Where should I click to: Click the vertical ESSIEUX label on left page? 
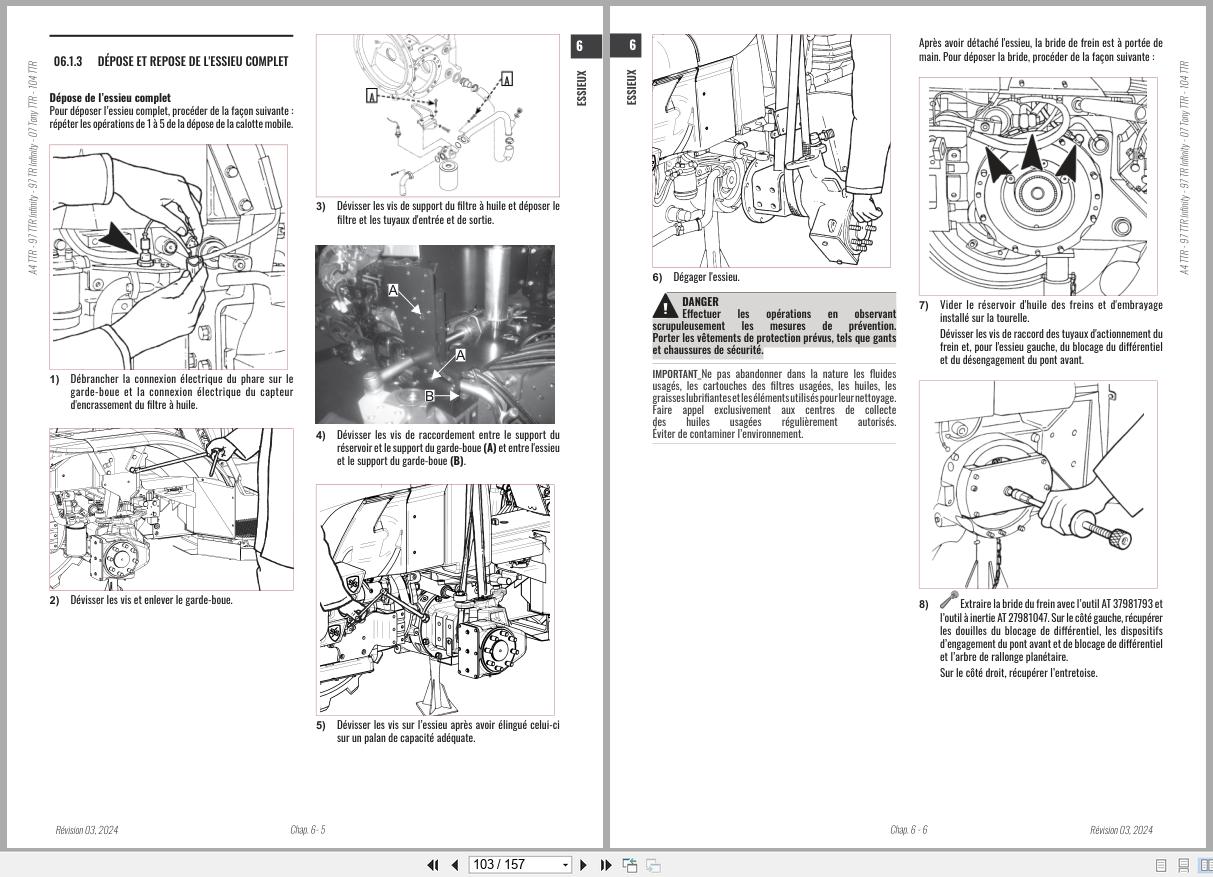point(583,87)
